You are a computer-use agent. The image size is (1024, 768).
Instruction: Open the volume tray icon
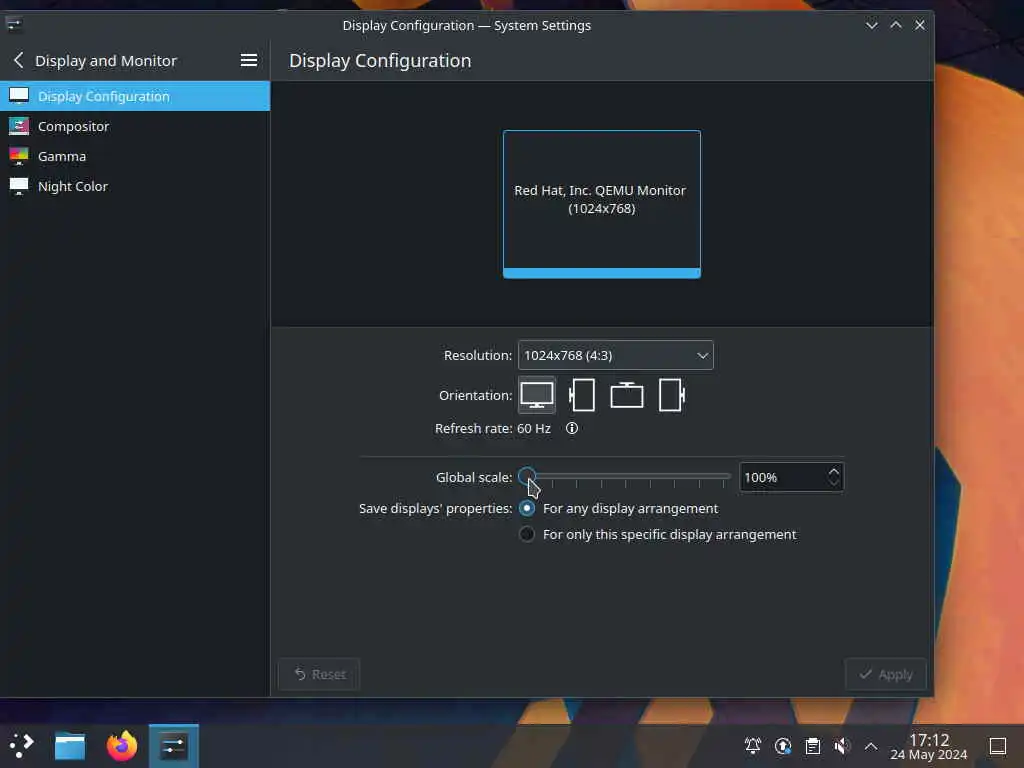pyautogui.click(x=842, y=745)
